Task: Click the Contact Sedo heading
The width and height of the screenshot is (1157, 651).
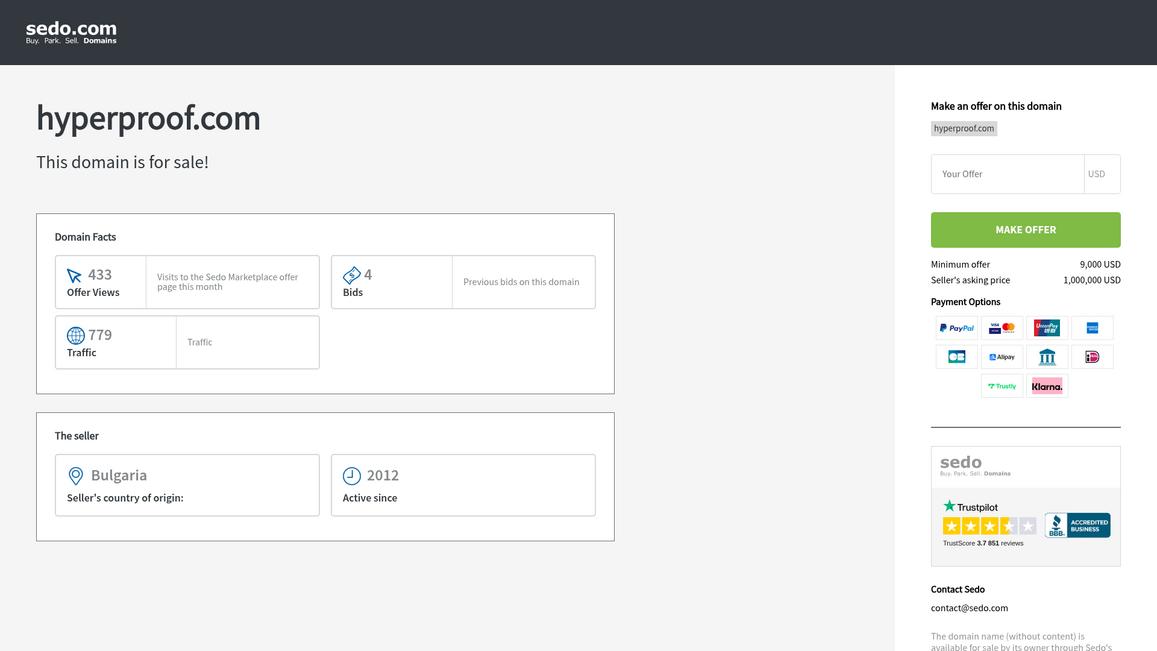Action: coord(958,589)
